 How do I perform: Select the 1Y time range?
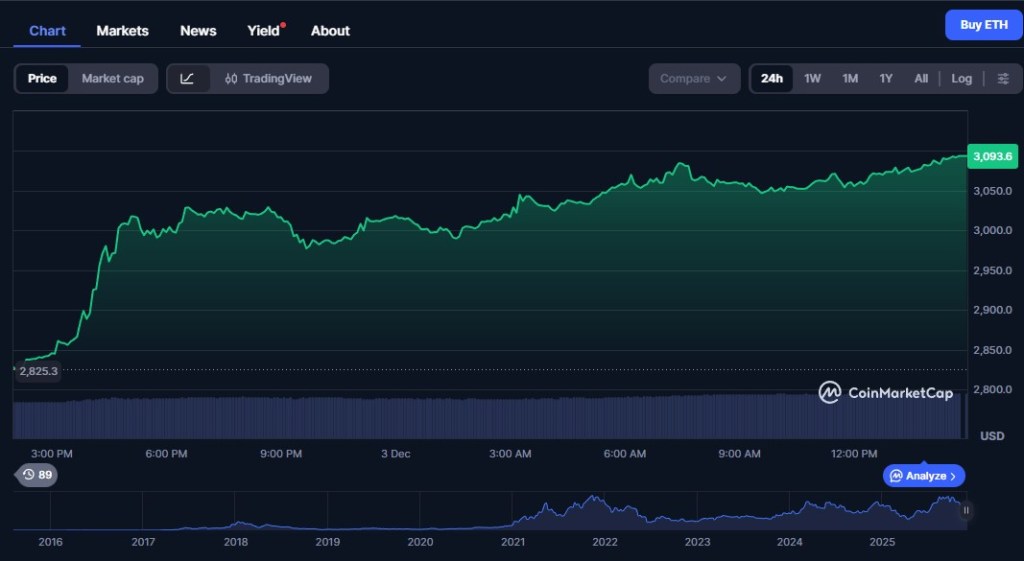click(x=886, y=78)
